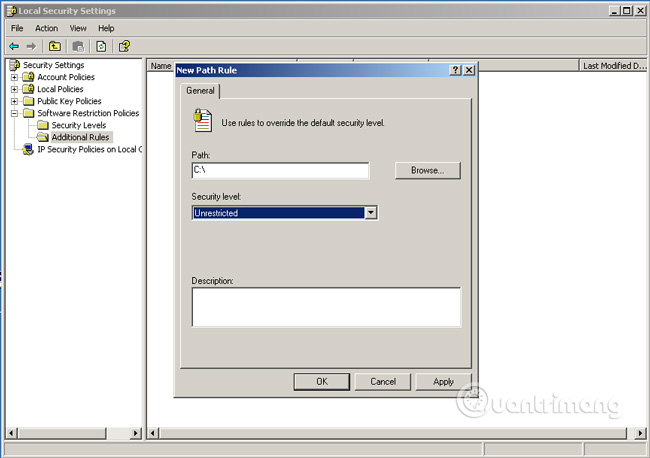Click the Additional Rules folder icon
Image resolution: width=650 pixels, height=458 pixels.
(43, 137)
